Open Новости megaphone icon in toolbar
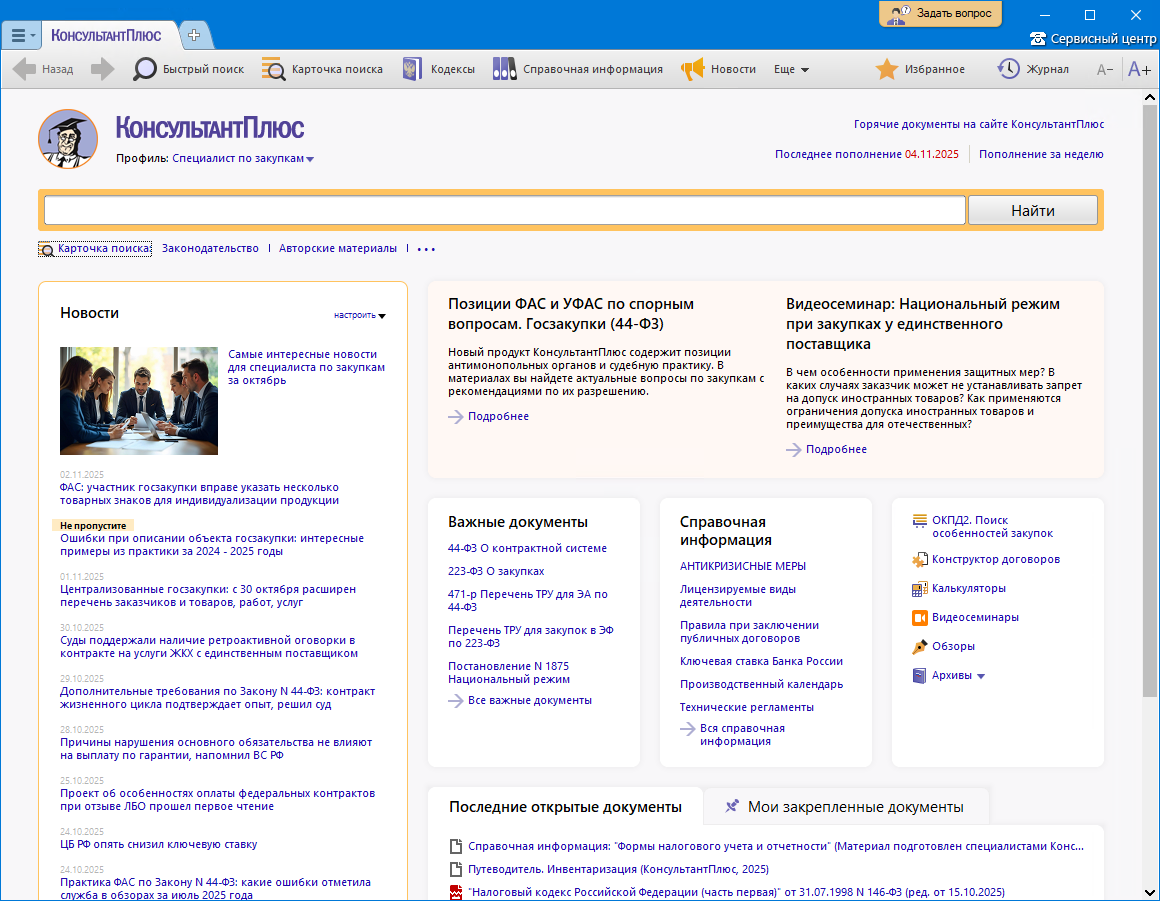 click(693, 69)
